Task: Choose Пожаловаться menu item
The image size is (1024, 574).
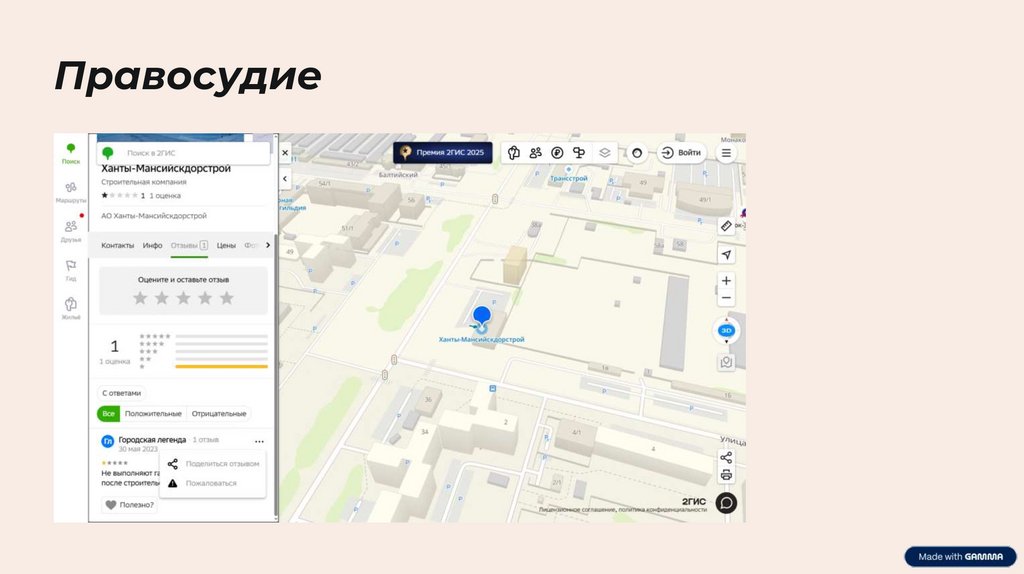Action: pyautogui.click(x=213, y=483)
